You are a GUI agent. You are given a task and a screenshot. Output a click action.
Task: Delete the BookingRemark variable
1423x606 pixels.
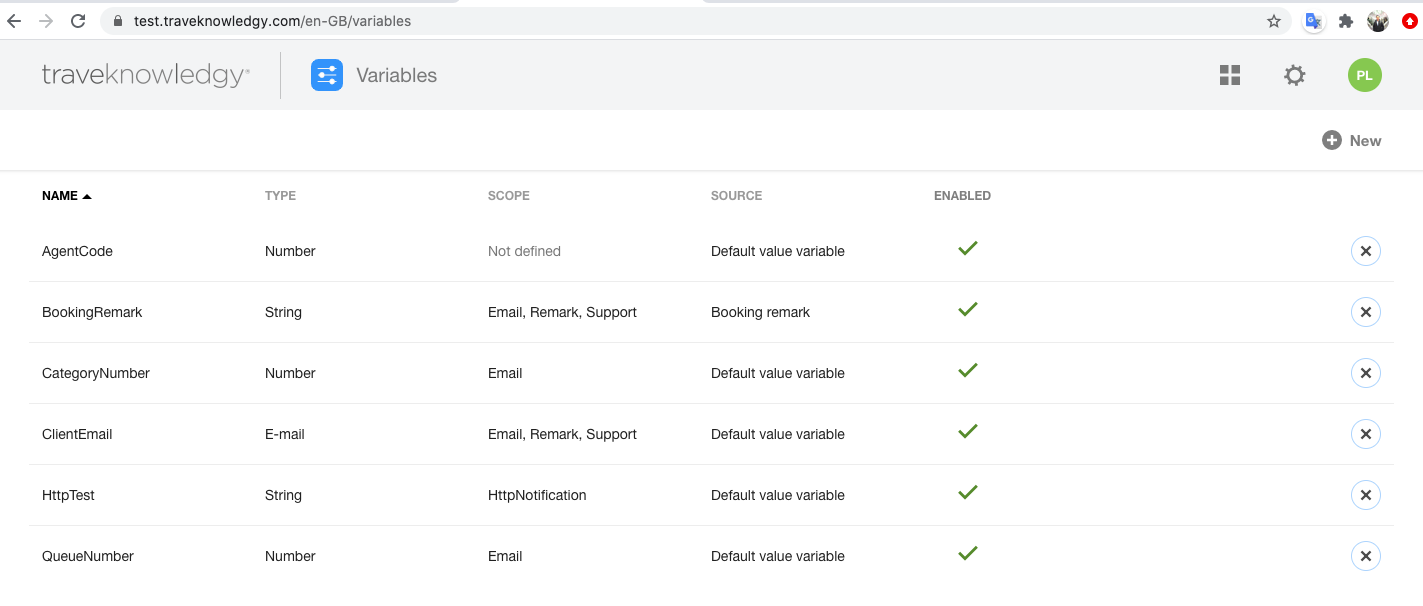pyautogui.click(x=1365, y=312)
